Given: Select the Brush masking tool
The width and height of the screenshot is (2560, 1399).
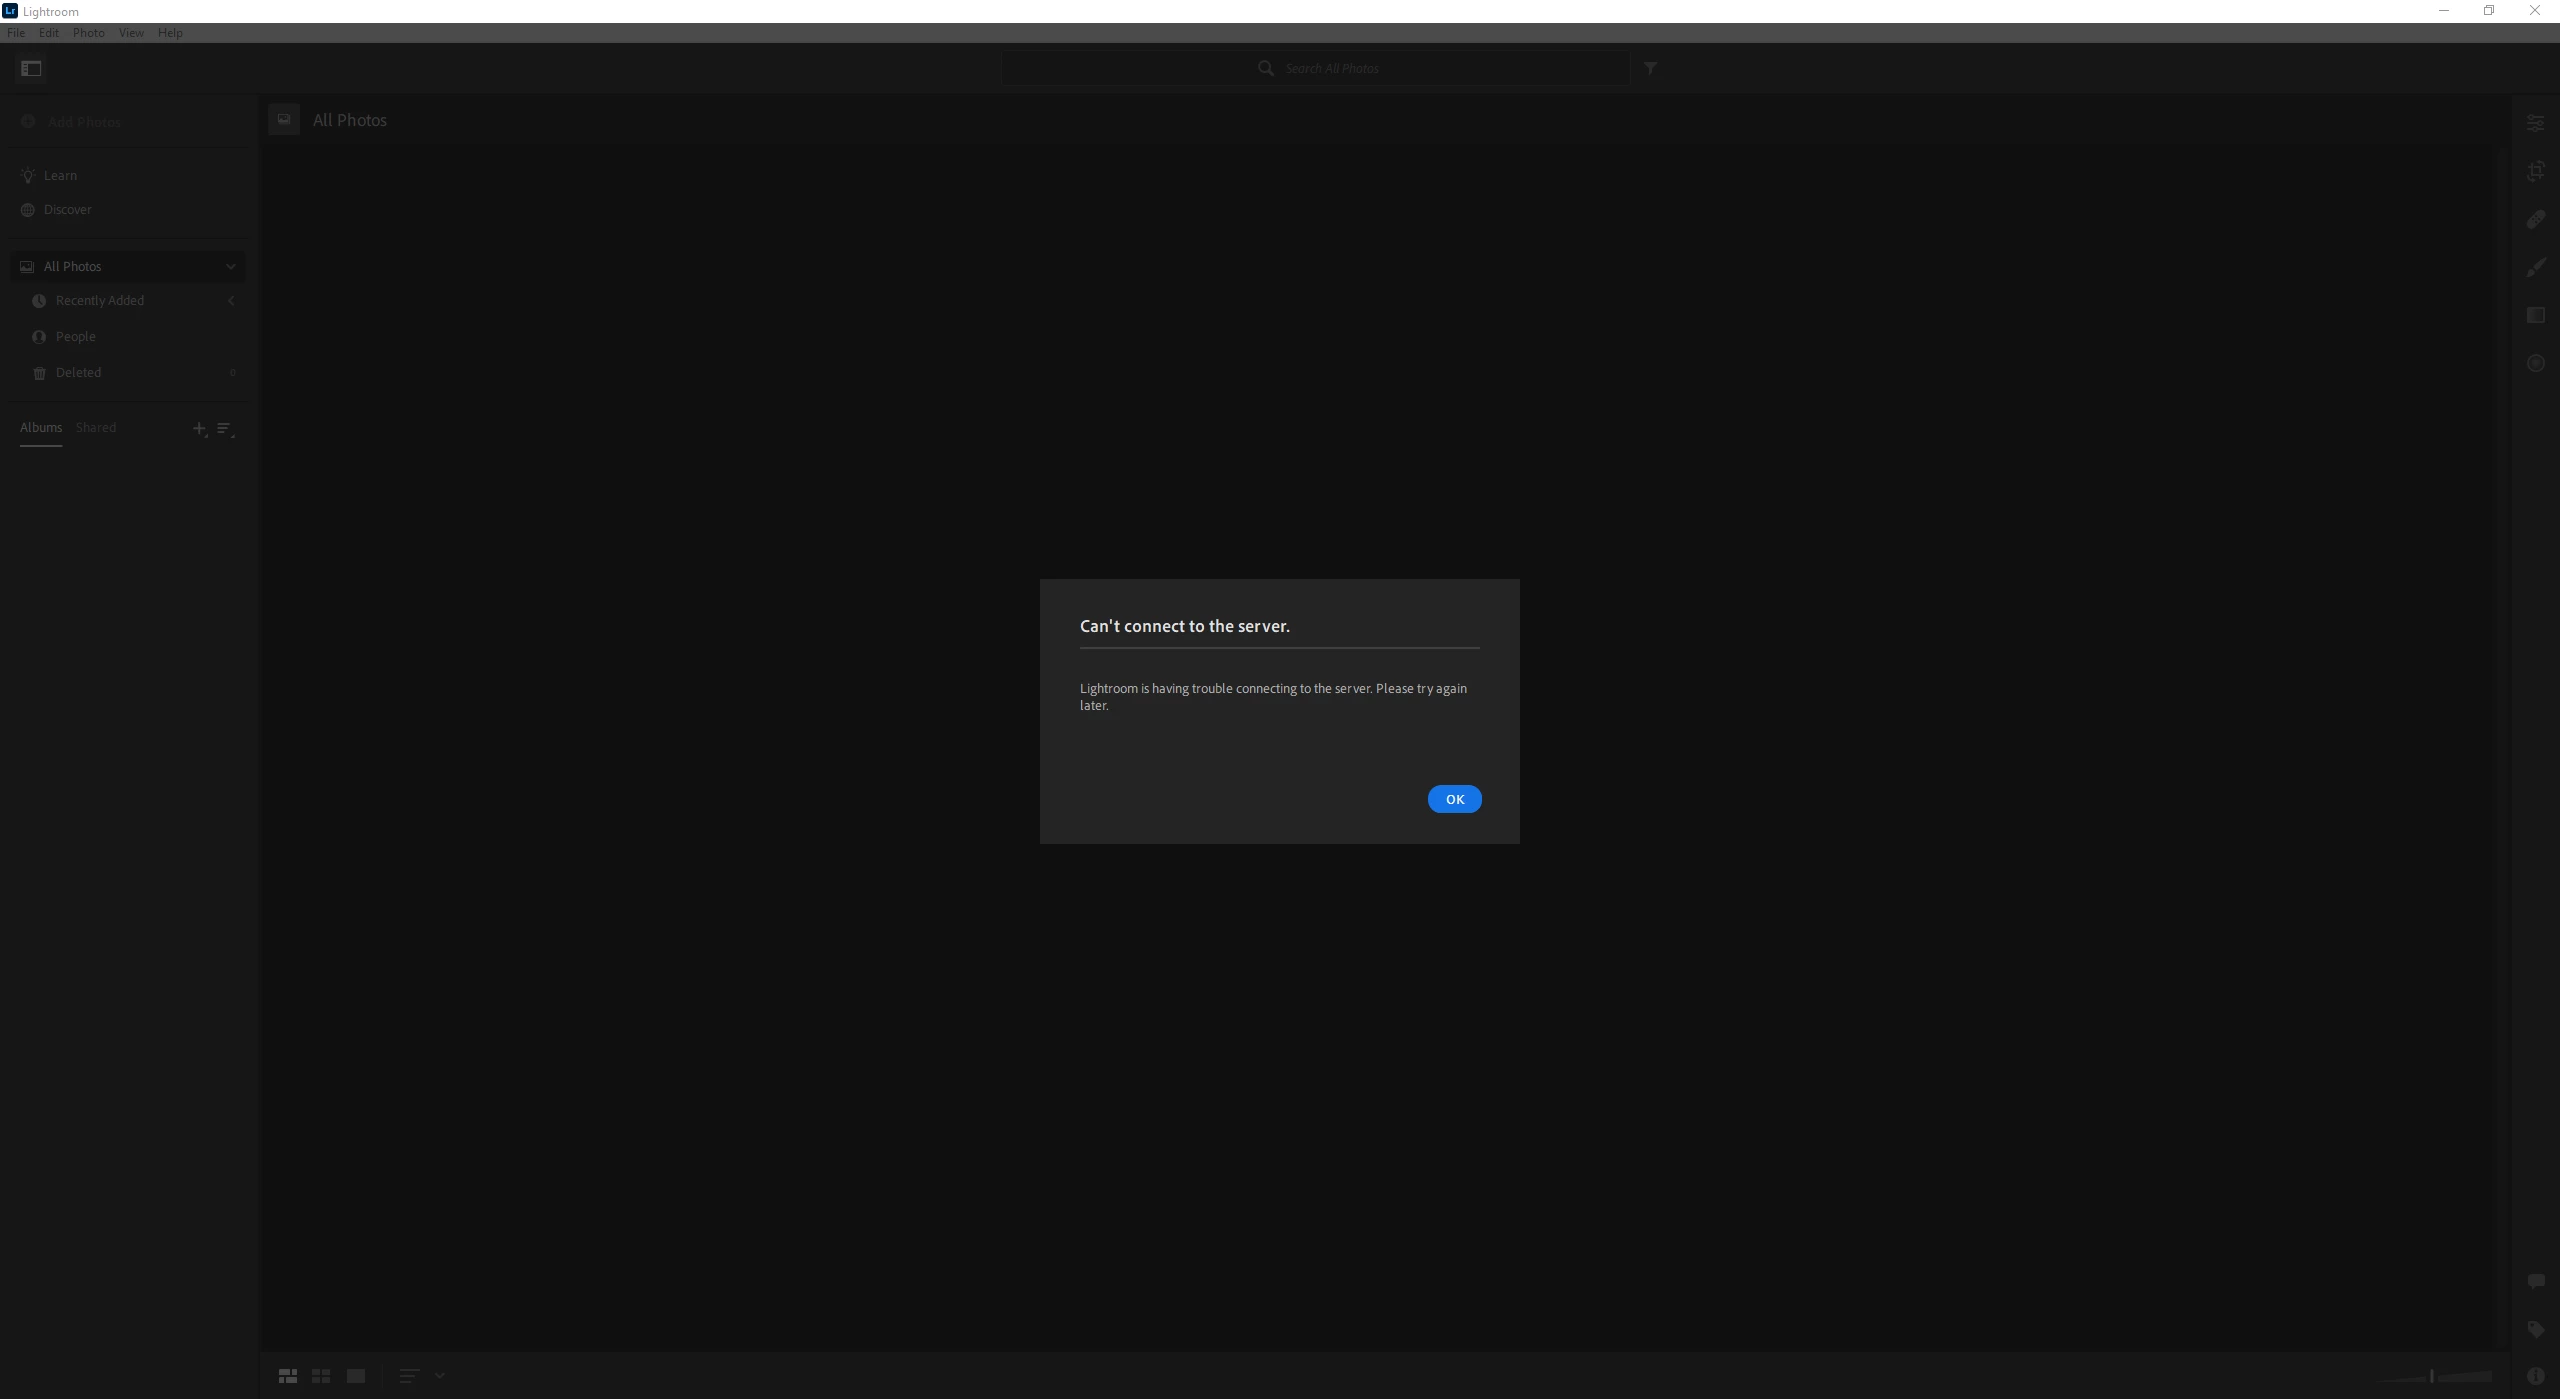Looking at the screenshot, I should coord(2535,267).
